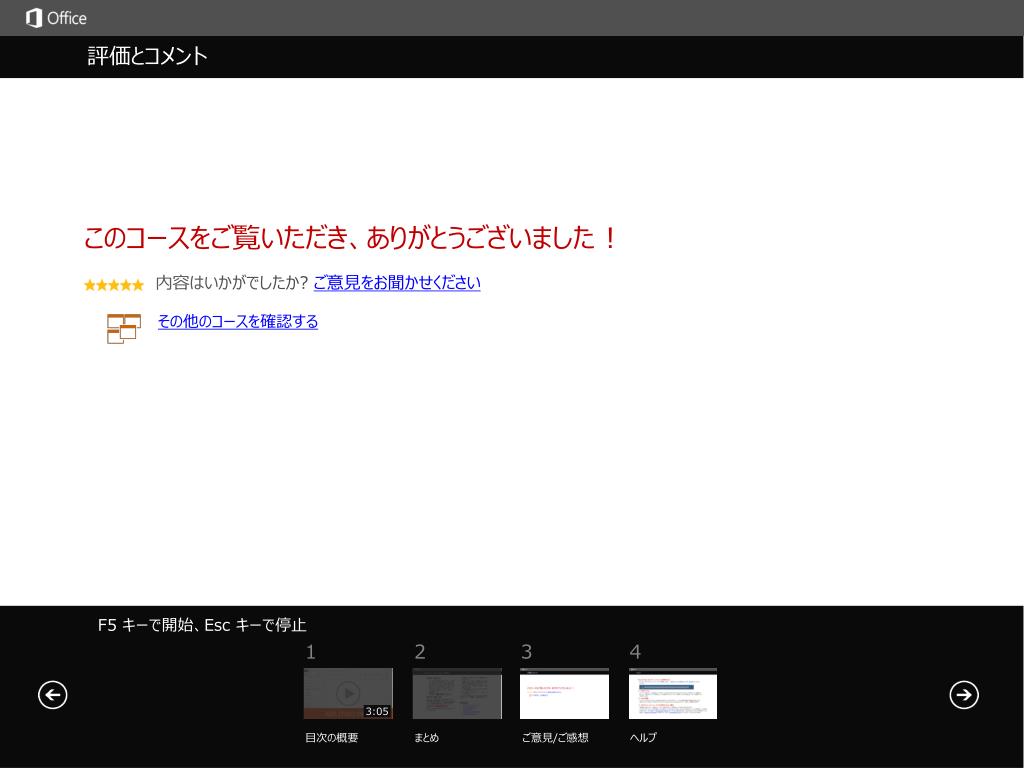Click the Office logo in the header

tap(56, 18)
